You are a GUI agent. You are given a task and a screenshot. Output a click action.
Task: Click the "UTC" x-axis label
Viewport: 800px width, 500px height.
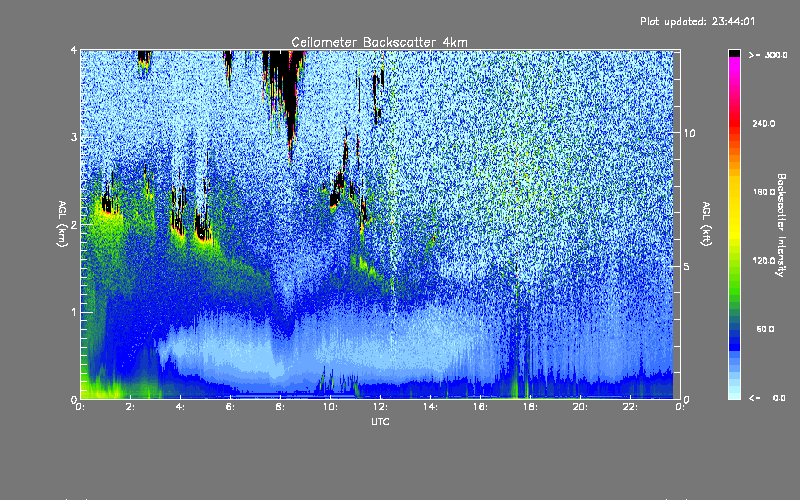pos(380,421)
